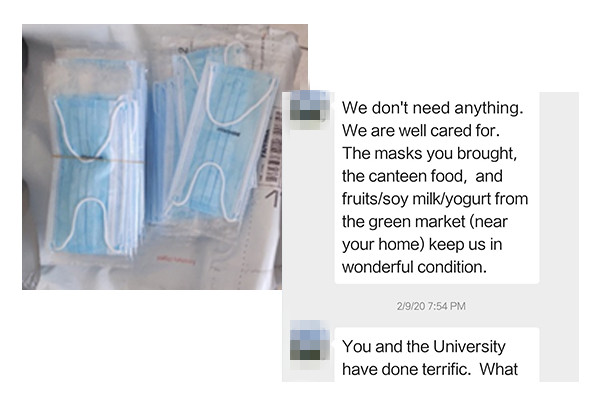Select the "We don't need anything" message bubble
Screen dimensions: 600x400
[437, 188]
